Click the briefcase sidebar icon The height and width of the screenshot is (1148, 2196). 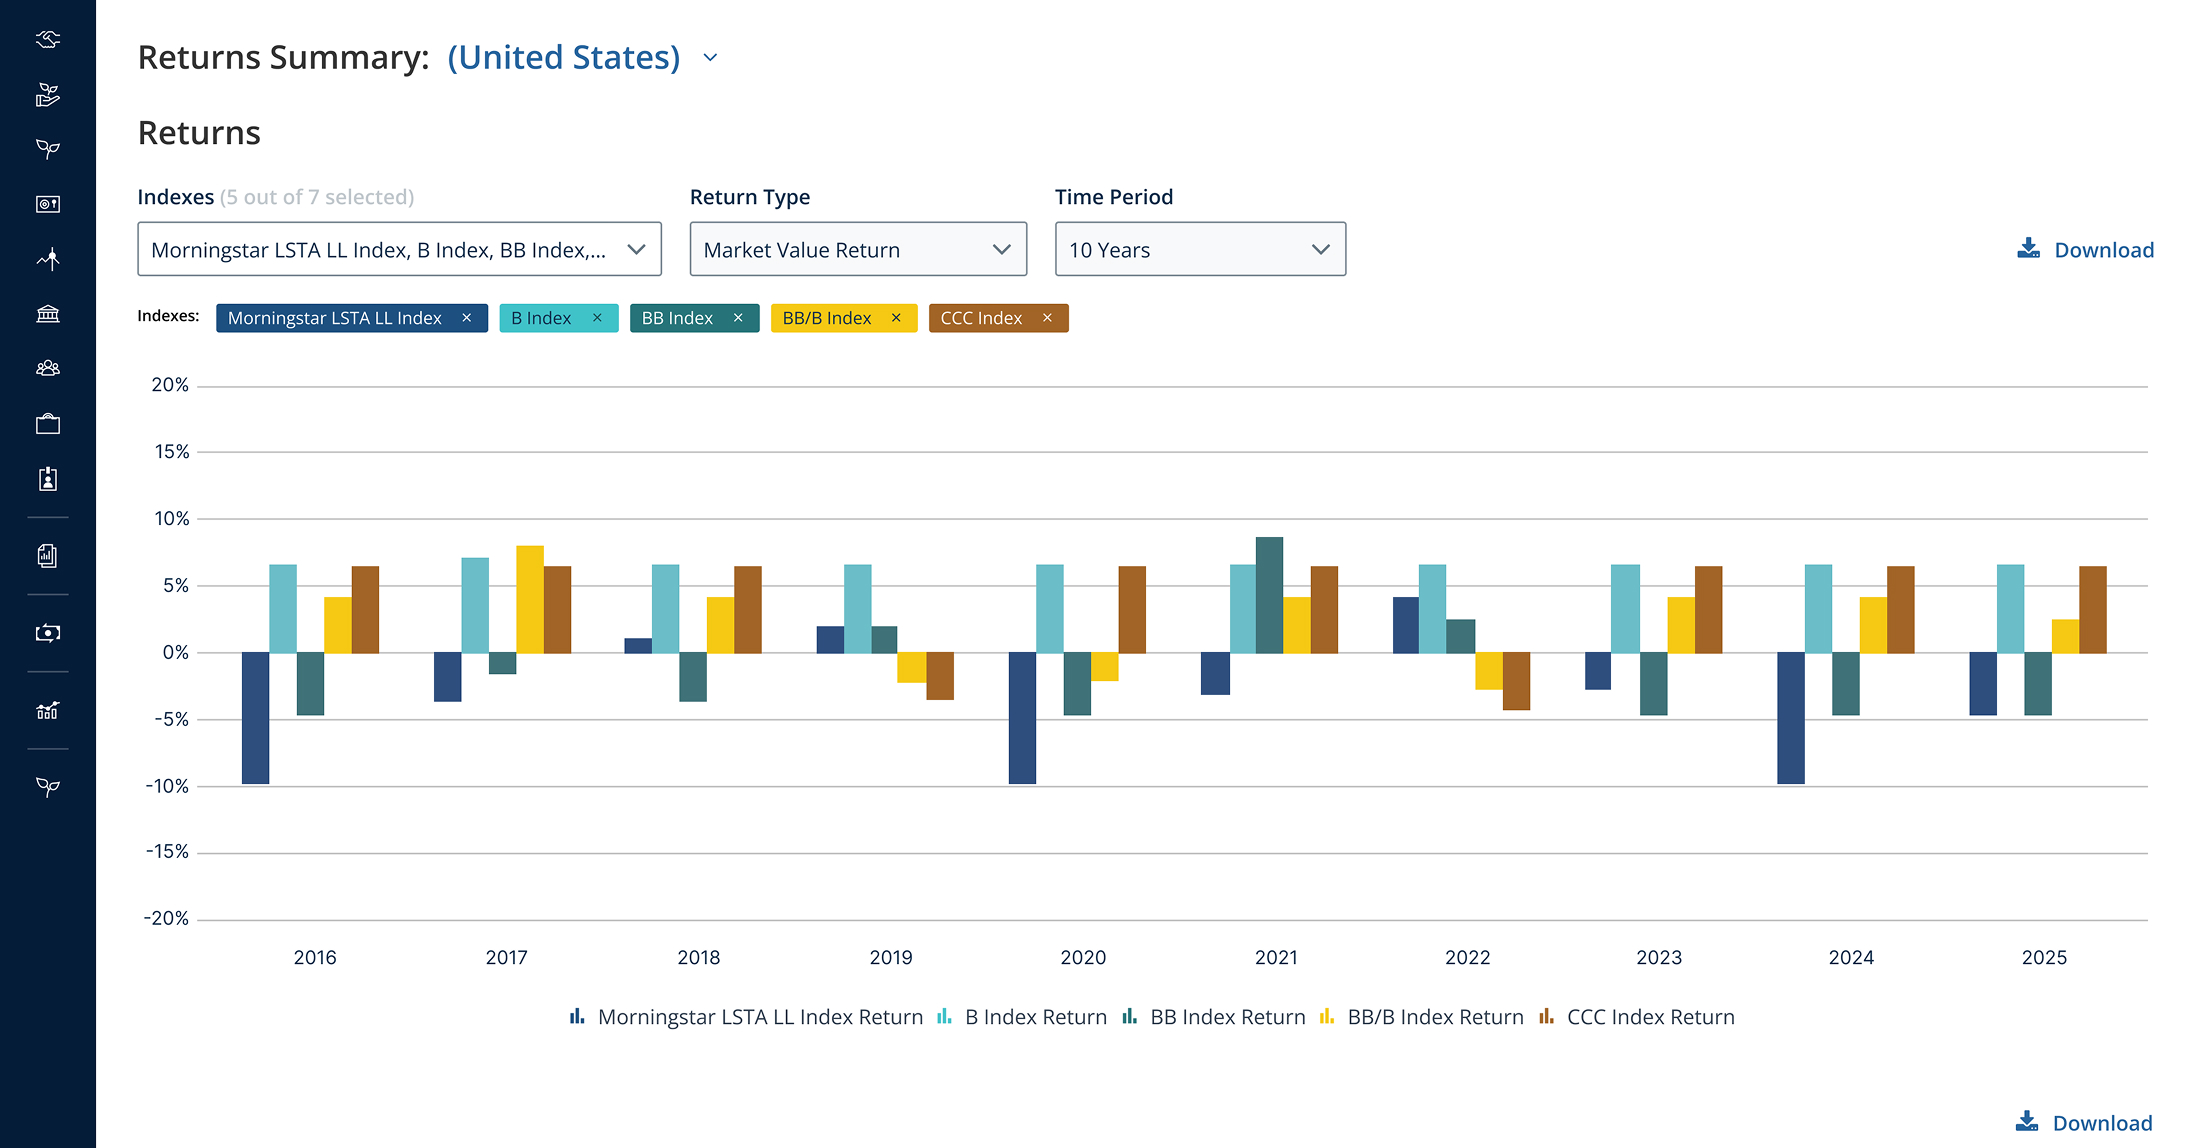point(48,424)
